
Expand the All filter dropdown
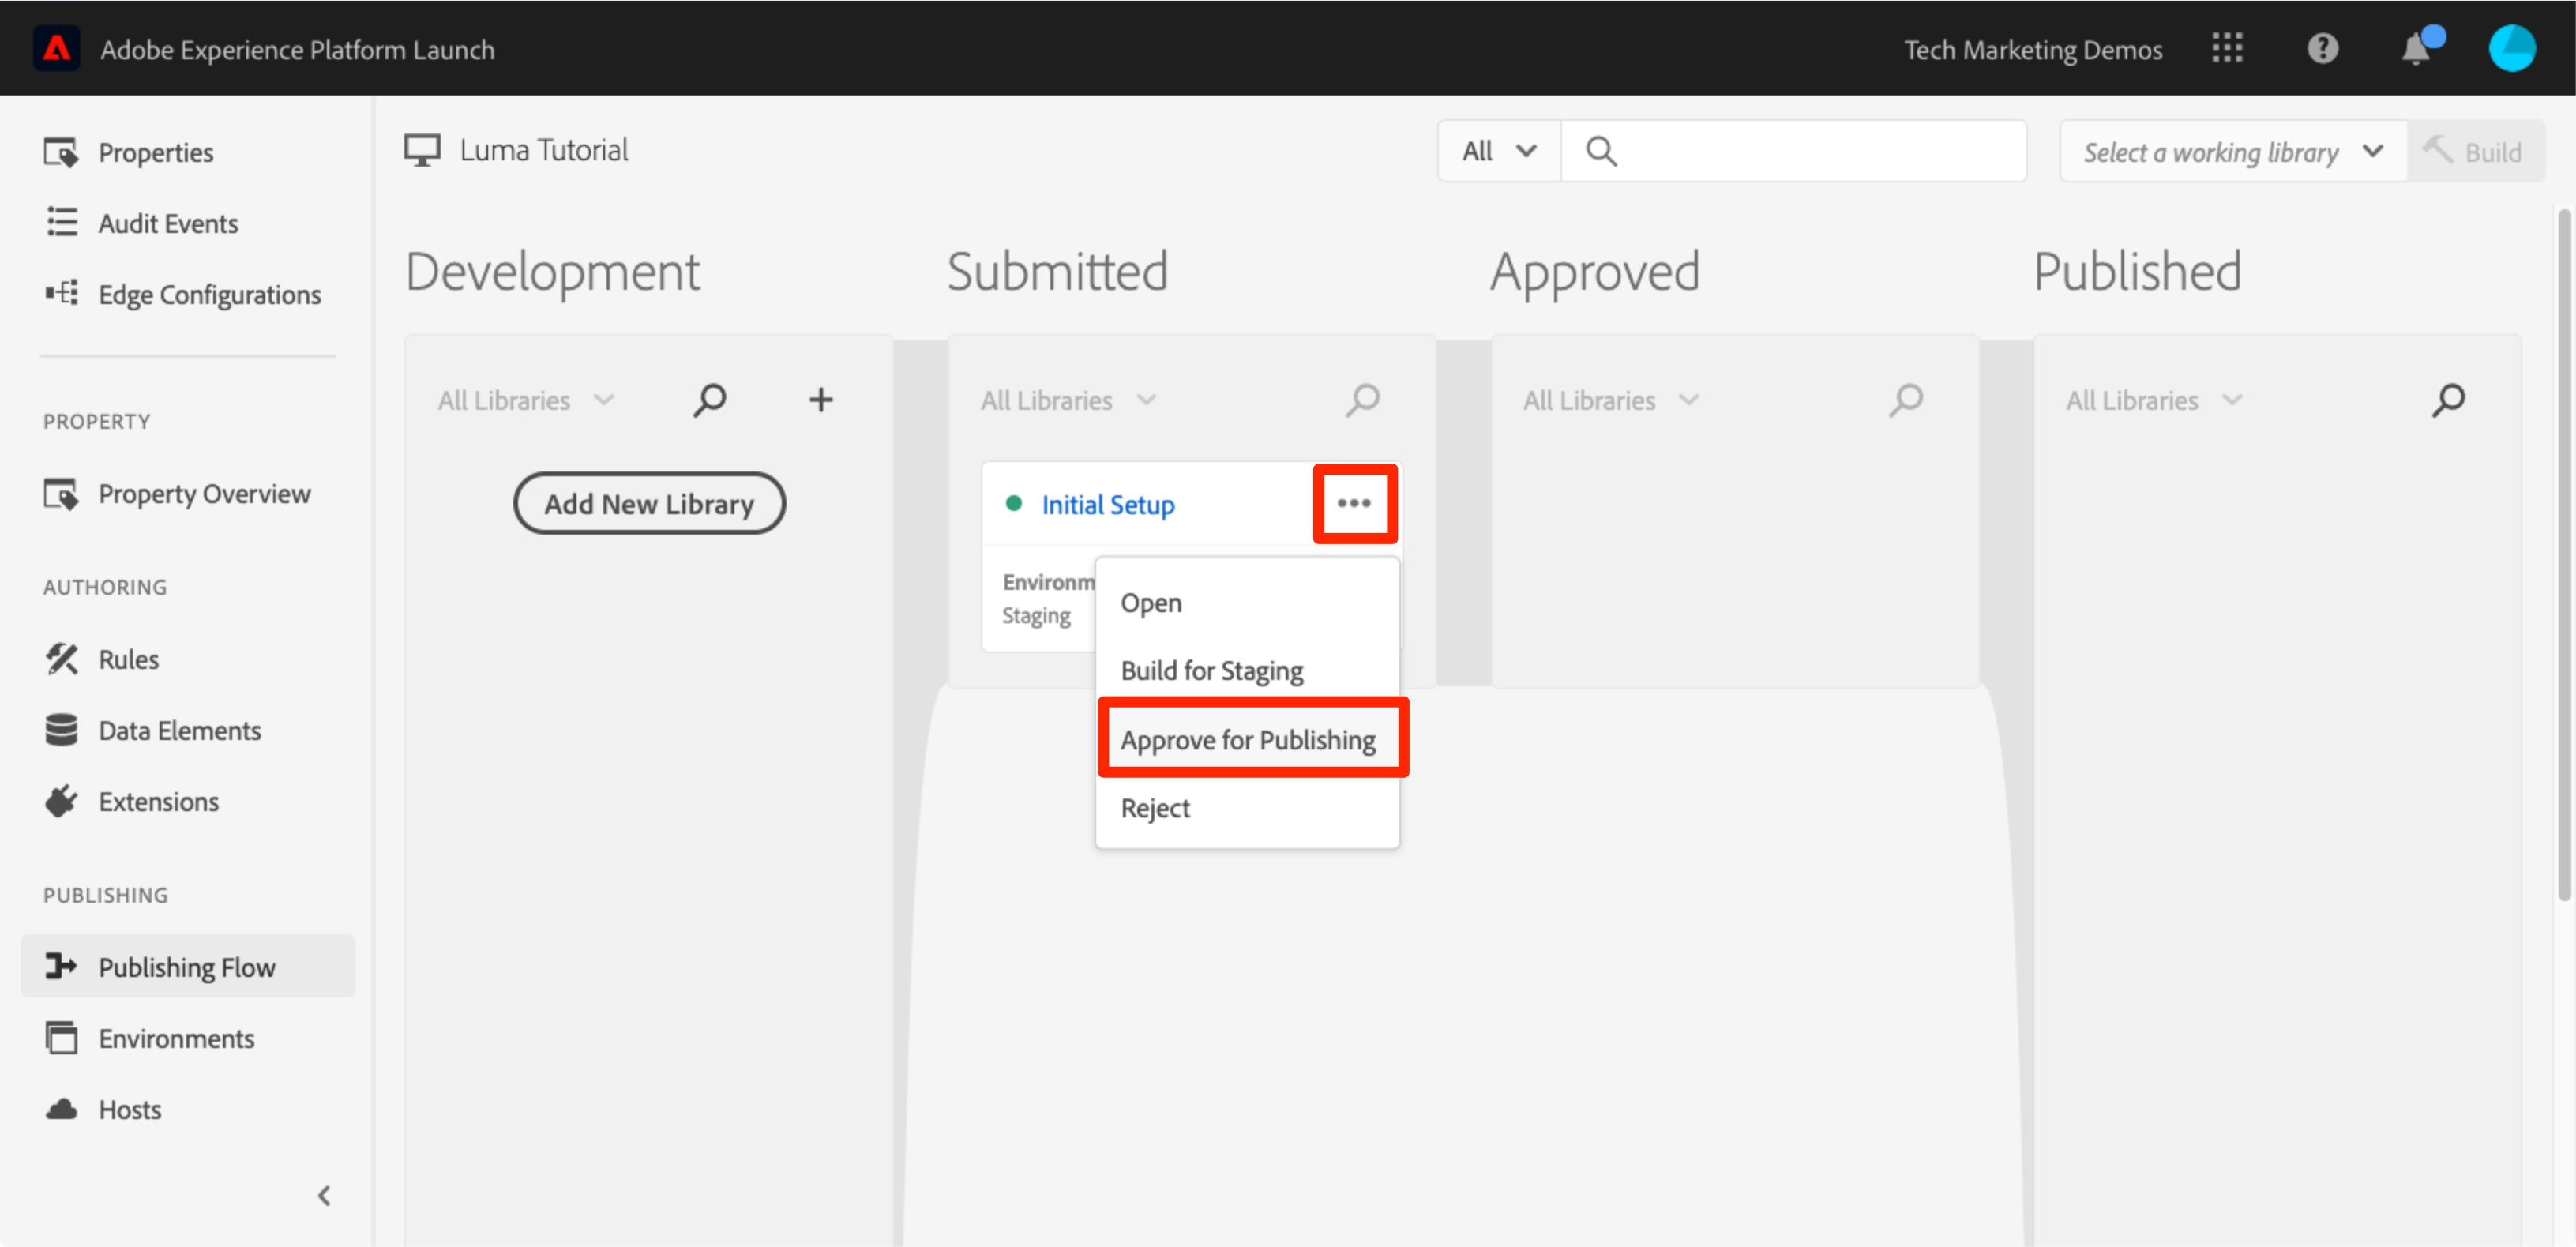click(1498, 151)
